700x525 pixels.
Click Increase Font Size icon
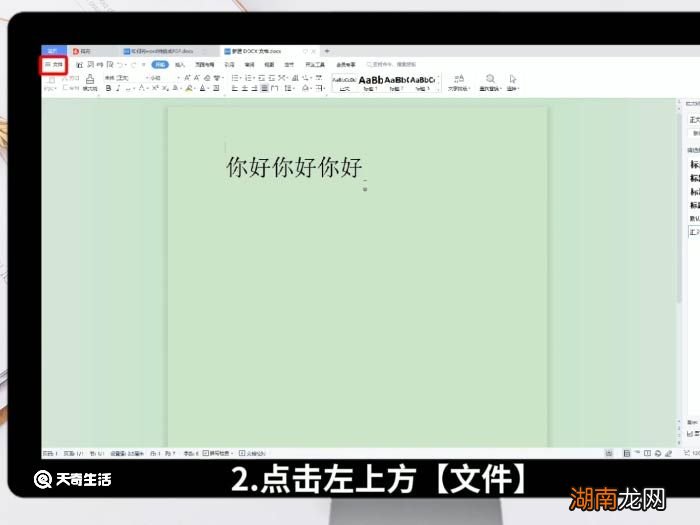[x=187, y=78]
